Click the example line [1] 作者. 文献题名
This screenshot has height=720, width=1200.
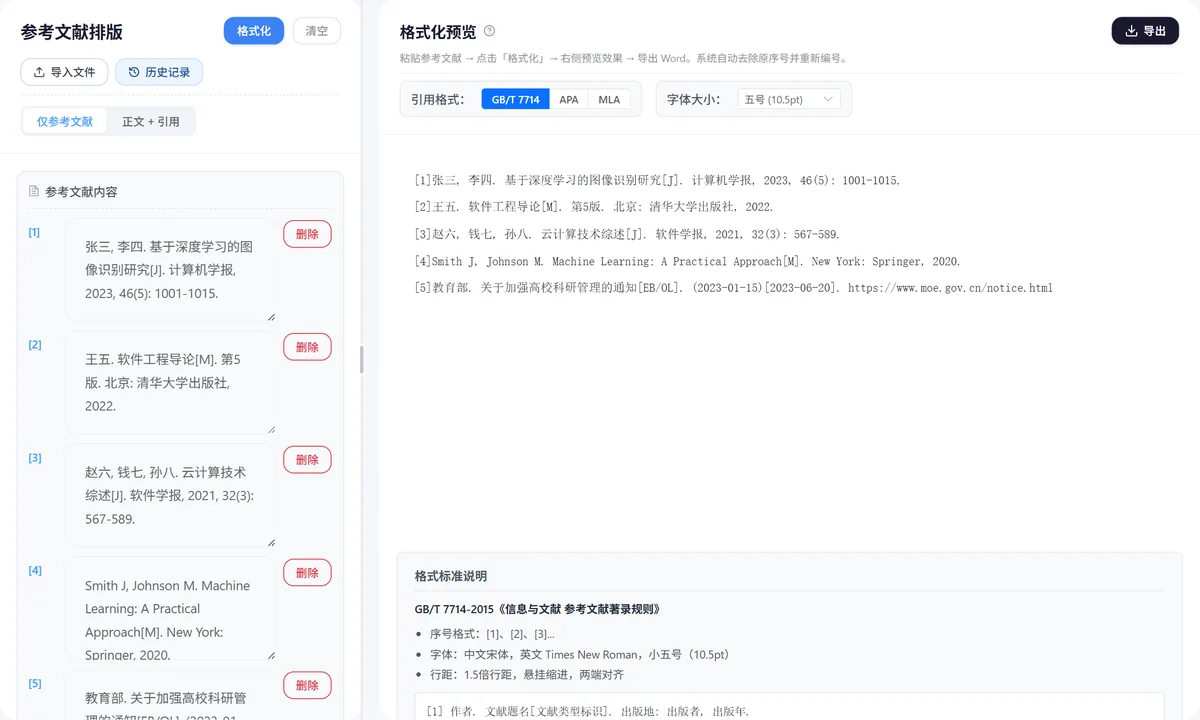[587, 711]
